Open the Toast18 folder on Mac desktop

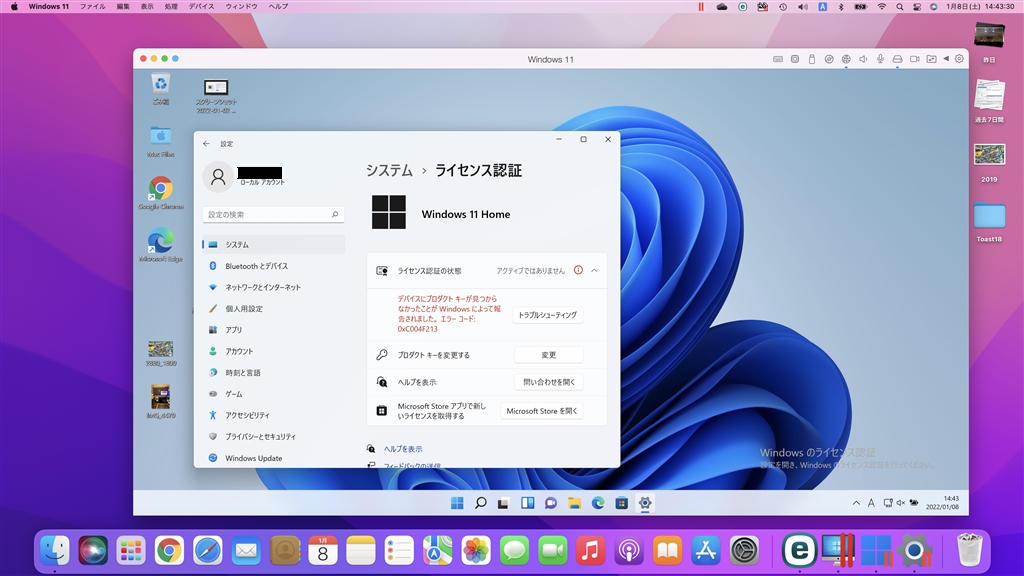coord(989,221)
